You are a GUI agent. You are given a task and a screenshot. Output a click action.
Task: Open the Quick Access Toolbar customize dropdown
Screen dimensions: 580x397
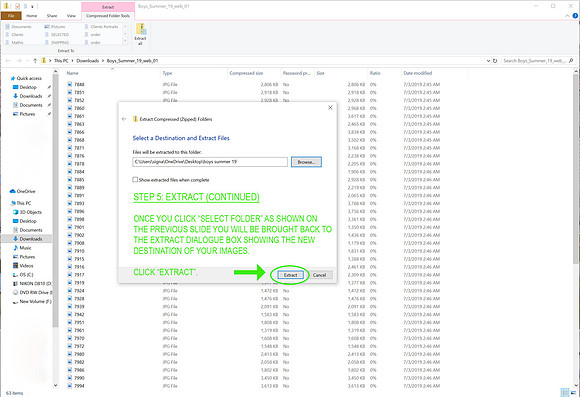pos(33,6)
